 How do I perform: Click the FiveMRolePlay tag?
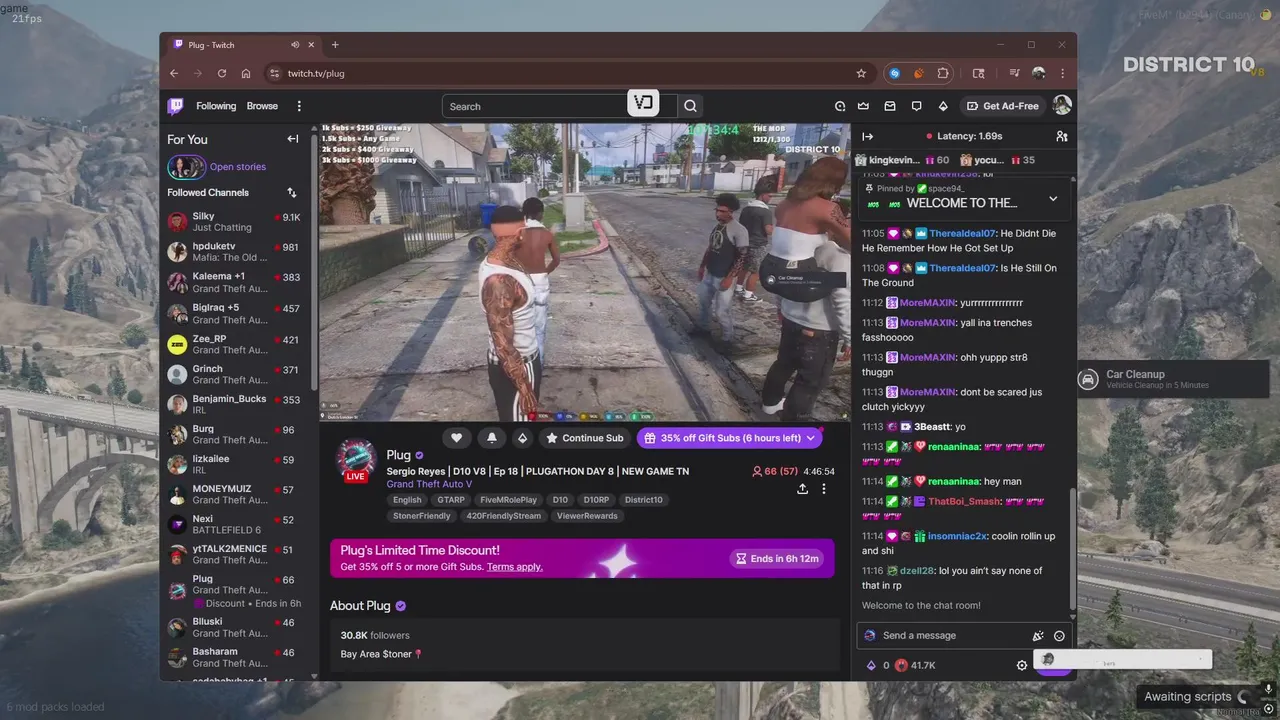[x=508, y=500]
